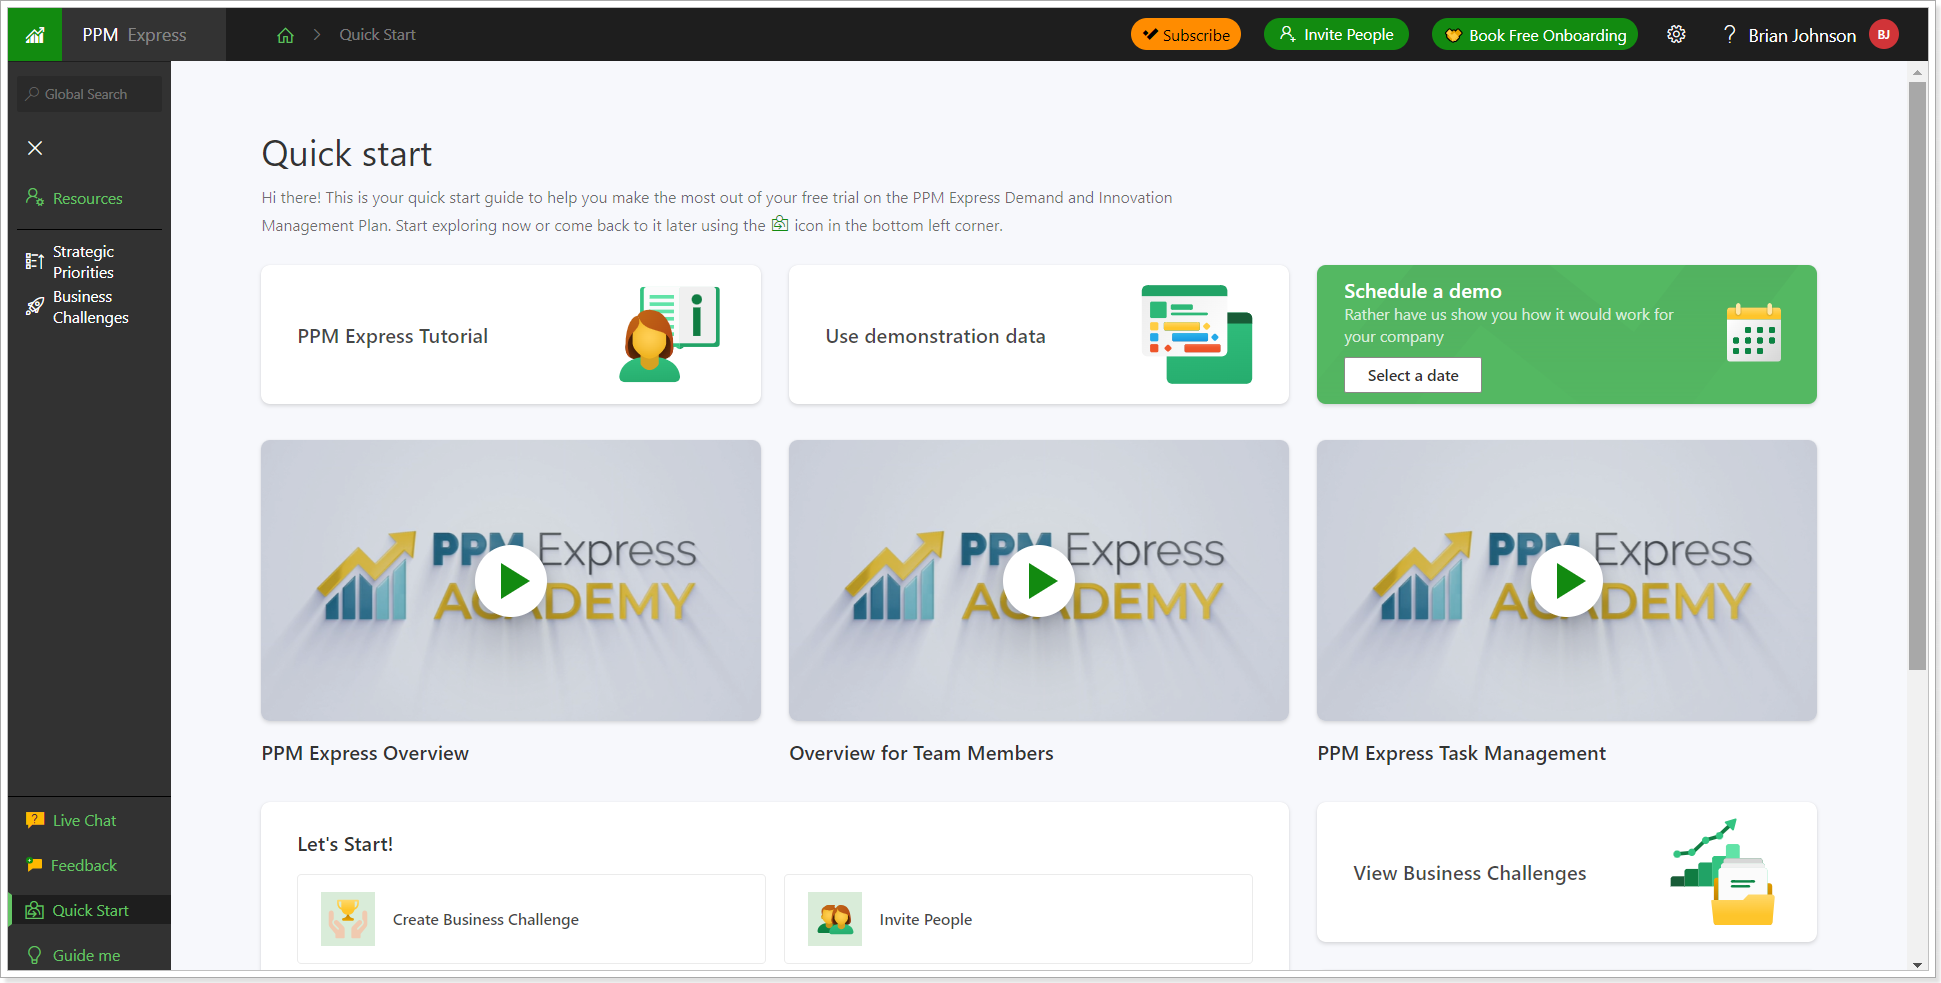Screen dimensions: 1941x983
Task: Play the PPM Express Overview video
Action: coord(511,581)
